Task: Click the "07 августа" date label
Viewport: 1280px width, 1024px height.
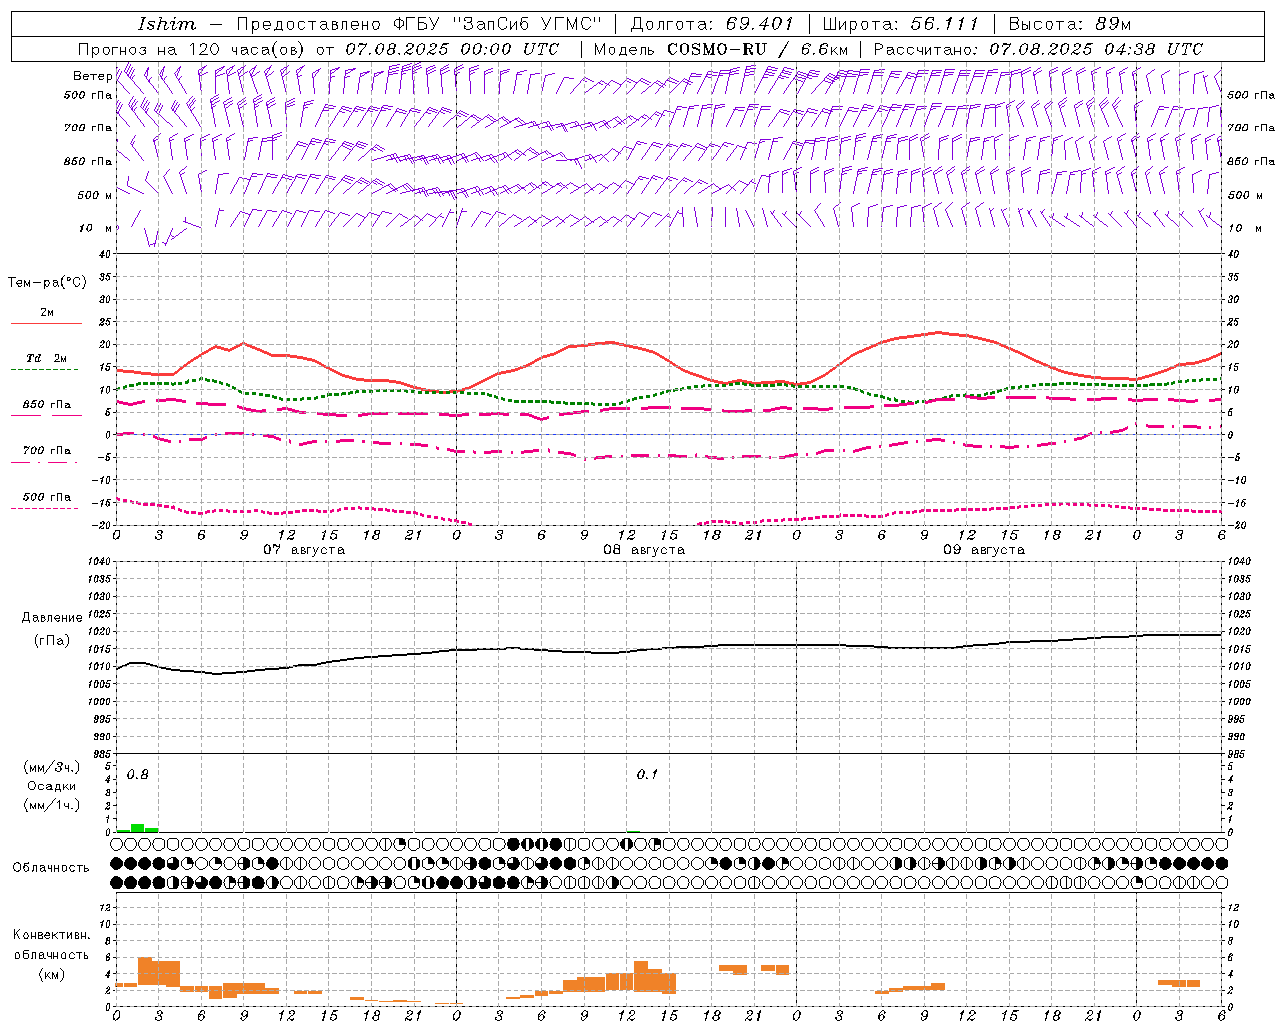Action: coord(304,550)
